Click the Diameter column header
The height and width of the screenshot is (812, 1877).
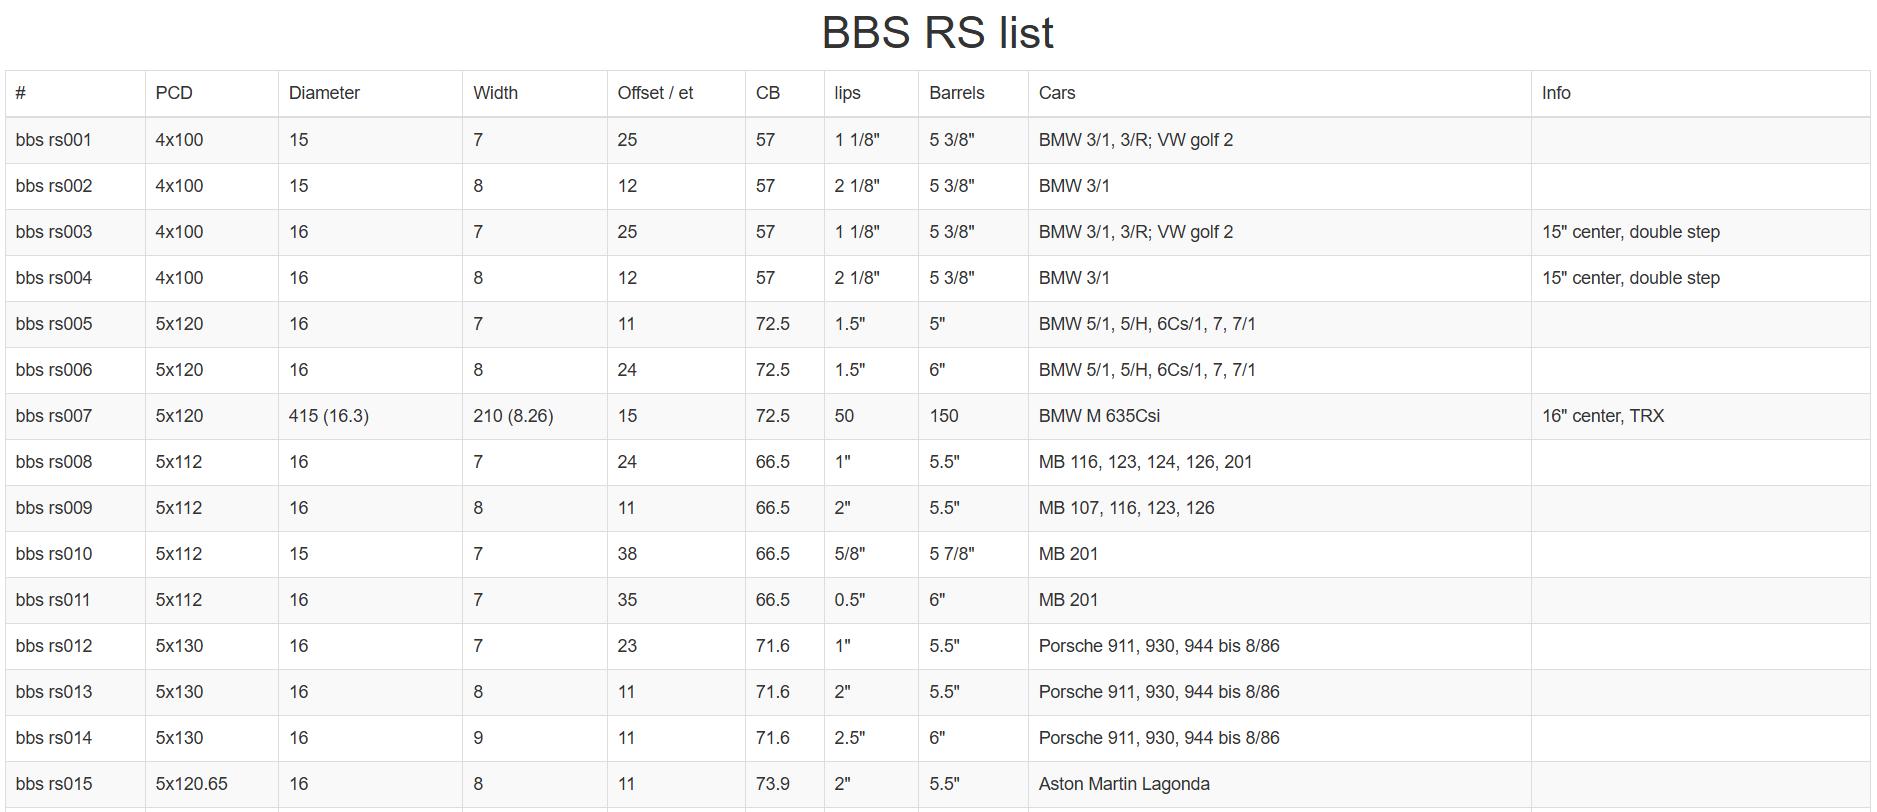[x=324, y=93]
